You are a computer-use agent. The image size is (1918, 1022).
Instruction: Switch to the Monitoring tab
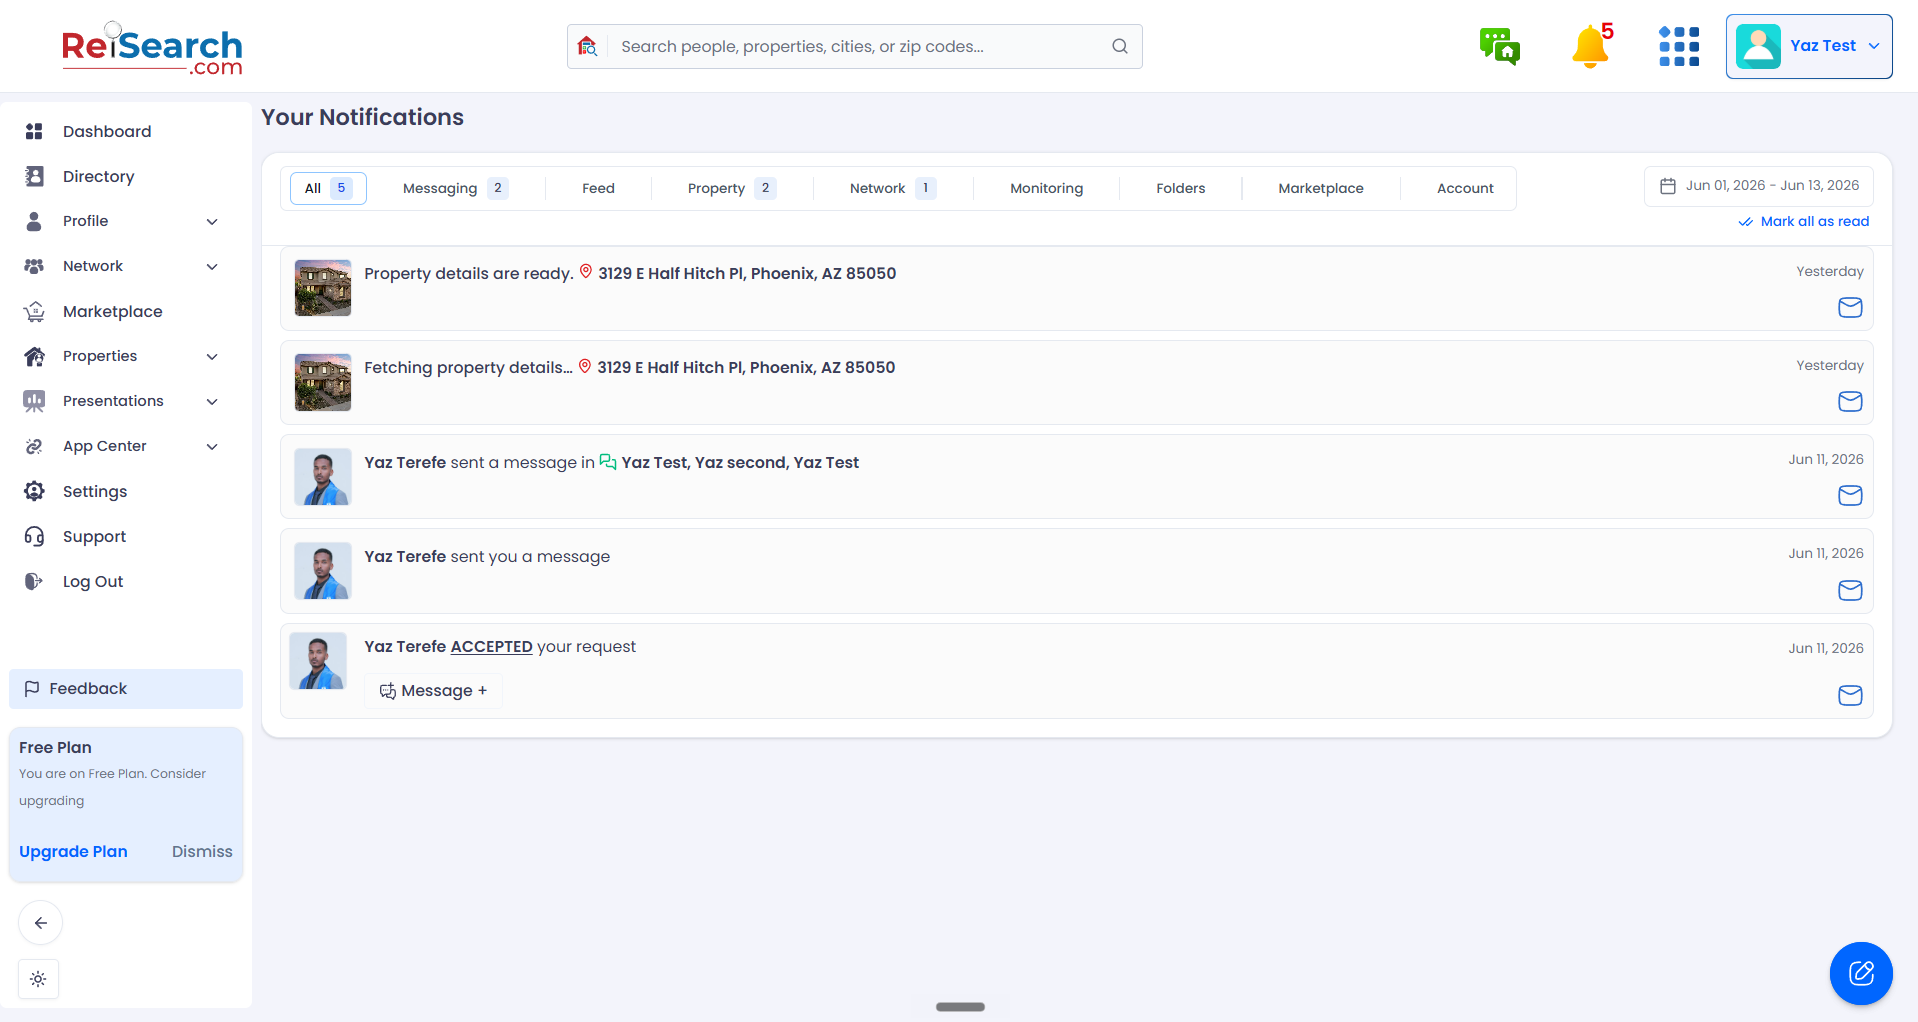(1046, 188)
